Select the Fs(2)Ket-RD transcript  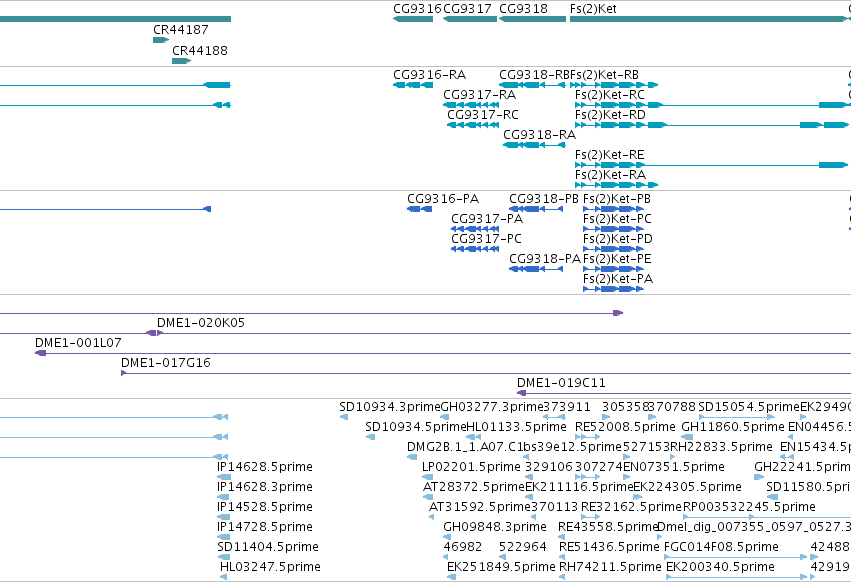coord(711,125)
